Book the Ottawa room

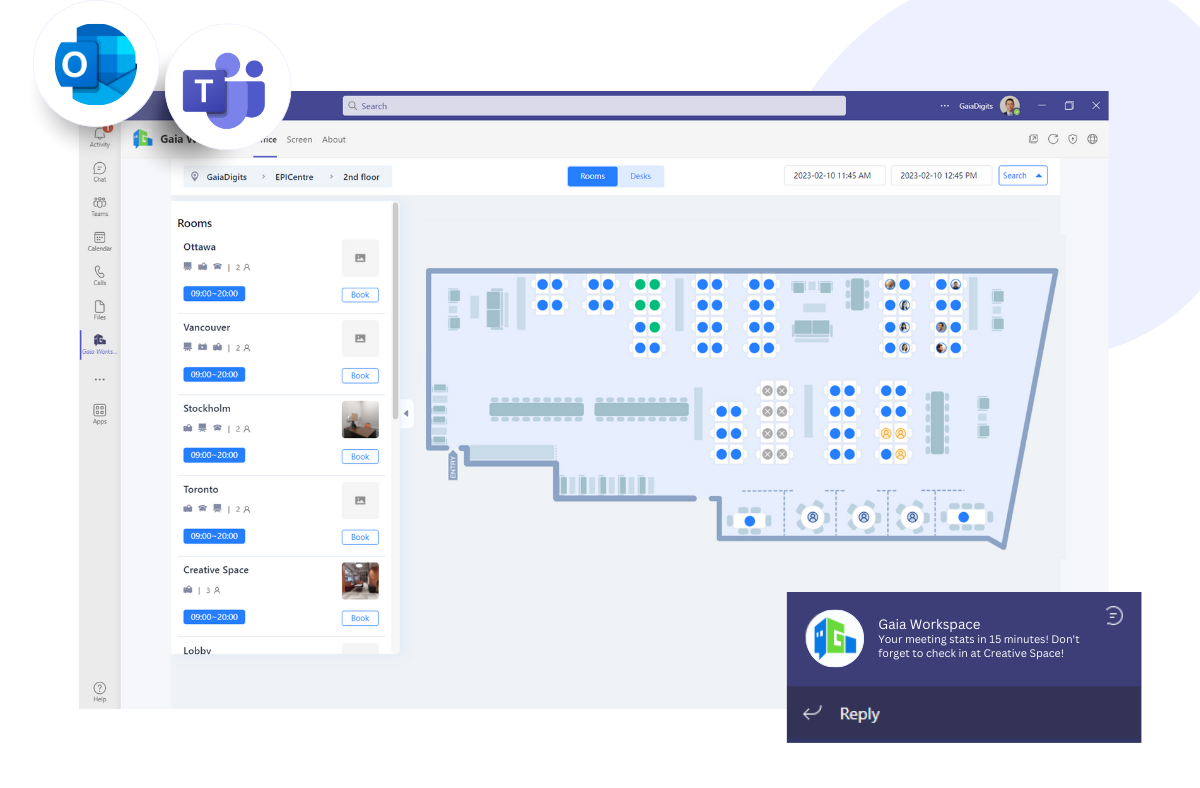360,295
